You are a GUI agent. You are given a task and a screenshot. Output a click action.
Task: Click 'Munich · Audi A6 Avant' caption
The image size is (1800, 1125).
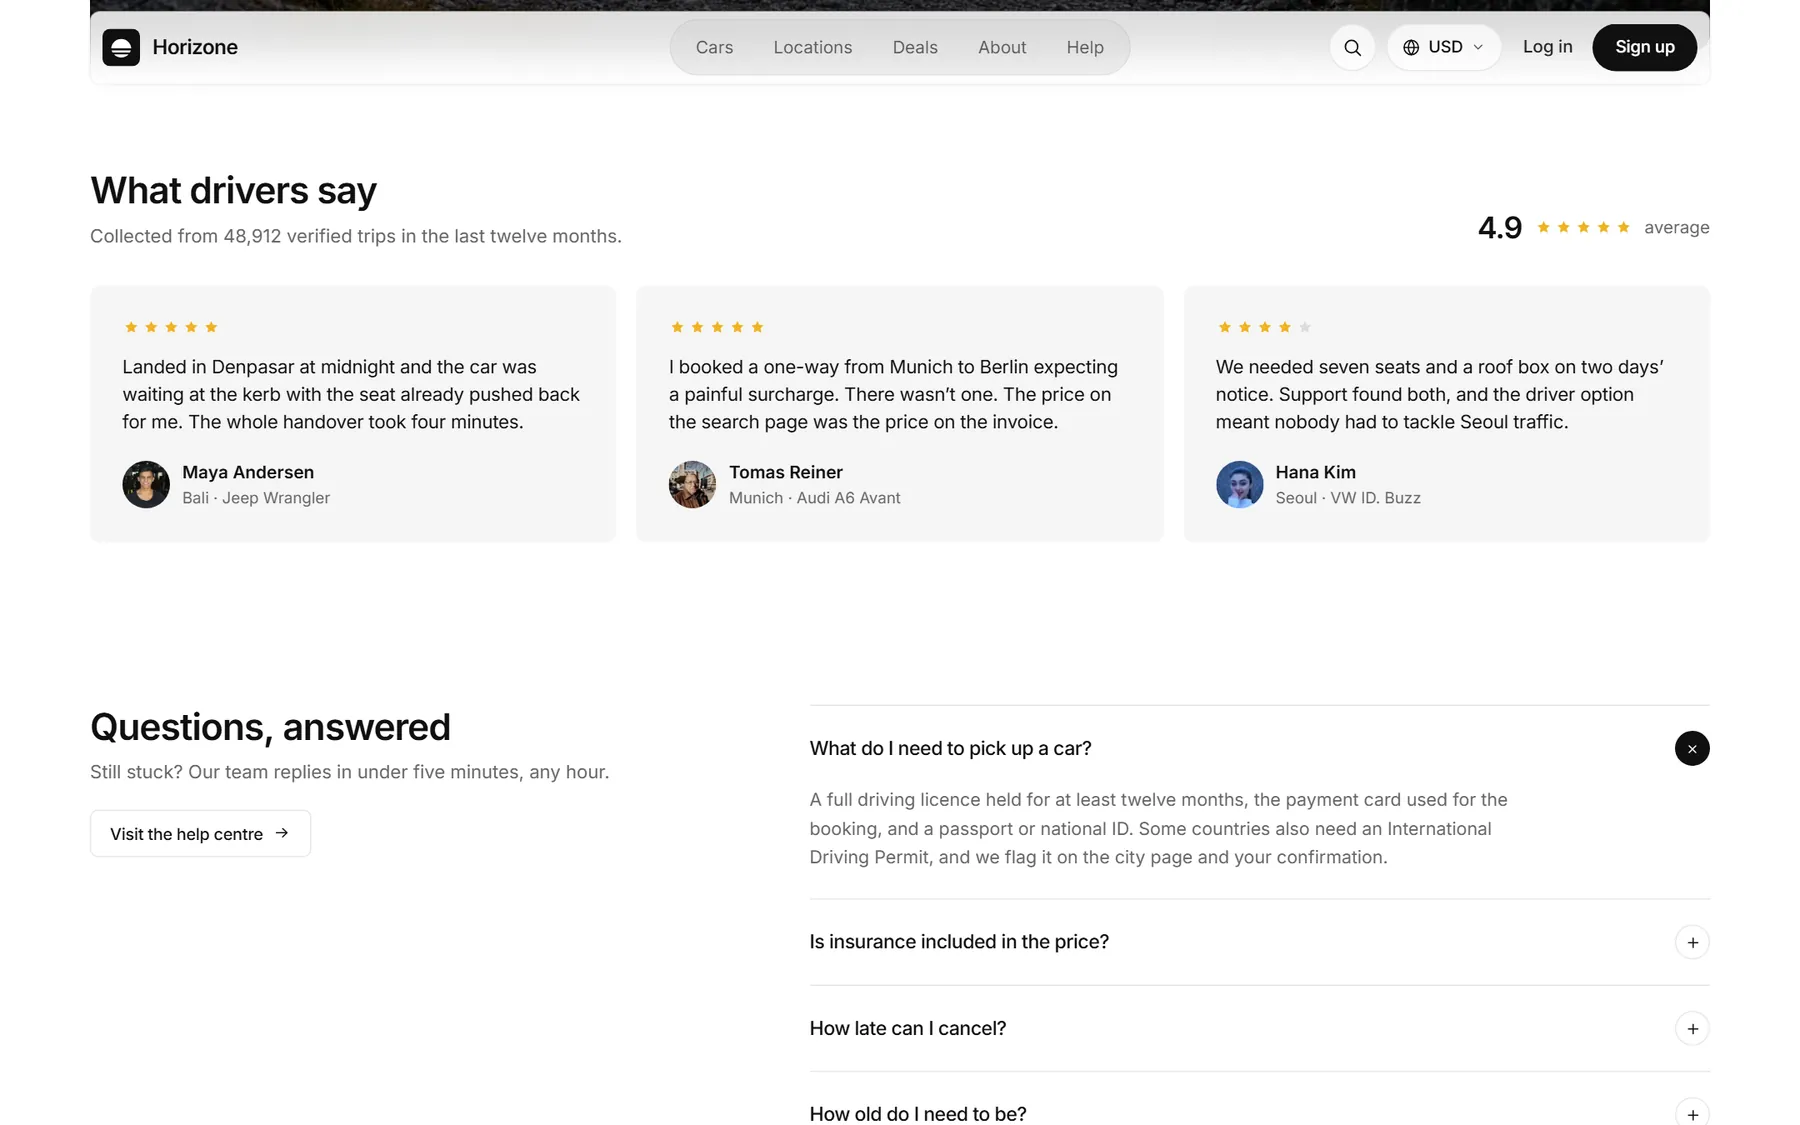point(814,498)
